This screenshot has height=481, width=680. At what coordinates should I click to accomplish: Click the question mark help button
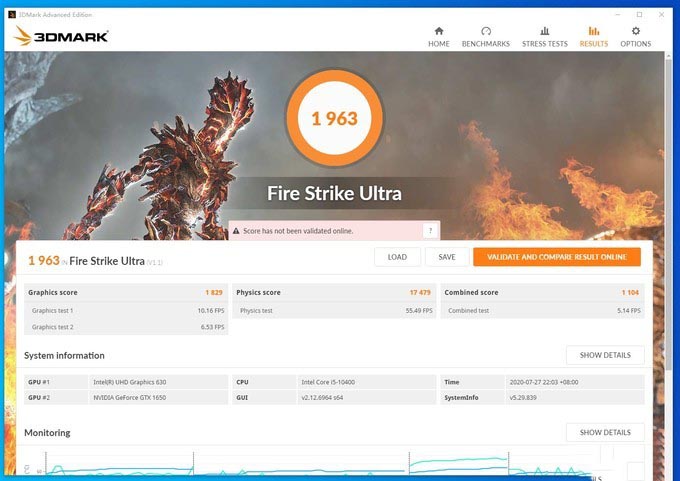[430, 231]
